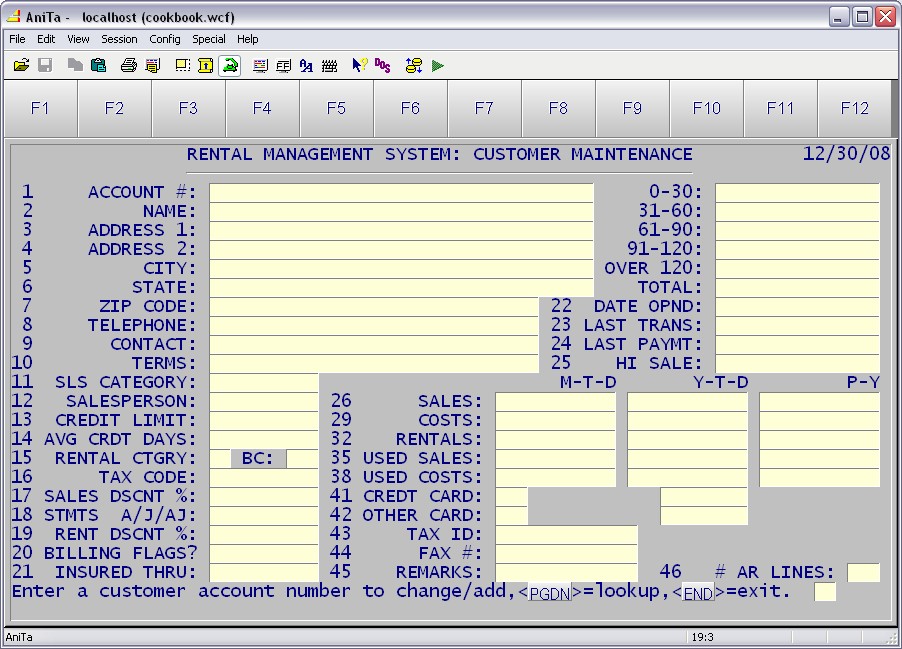Click the END exit key label
Screen dimensions: 902x649
tap(698, 593)
